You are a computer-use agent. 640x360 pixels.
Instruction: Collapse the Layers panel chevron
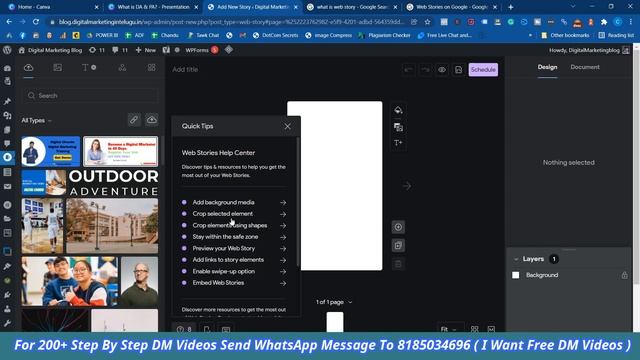tap(516, 259)
